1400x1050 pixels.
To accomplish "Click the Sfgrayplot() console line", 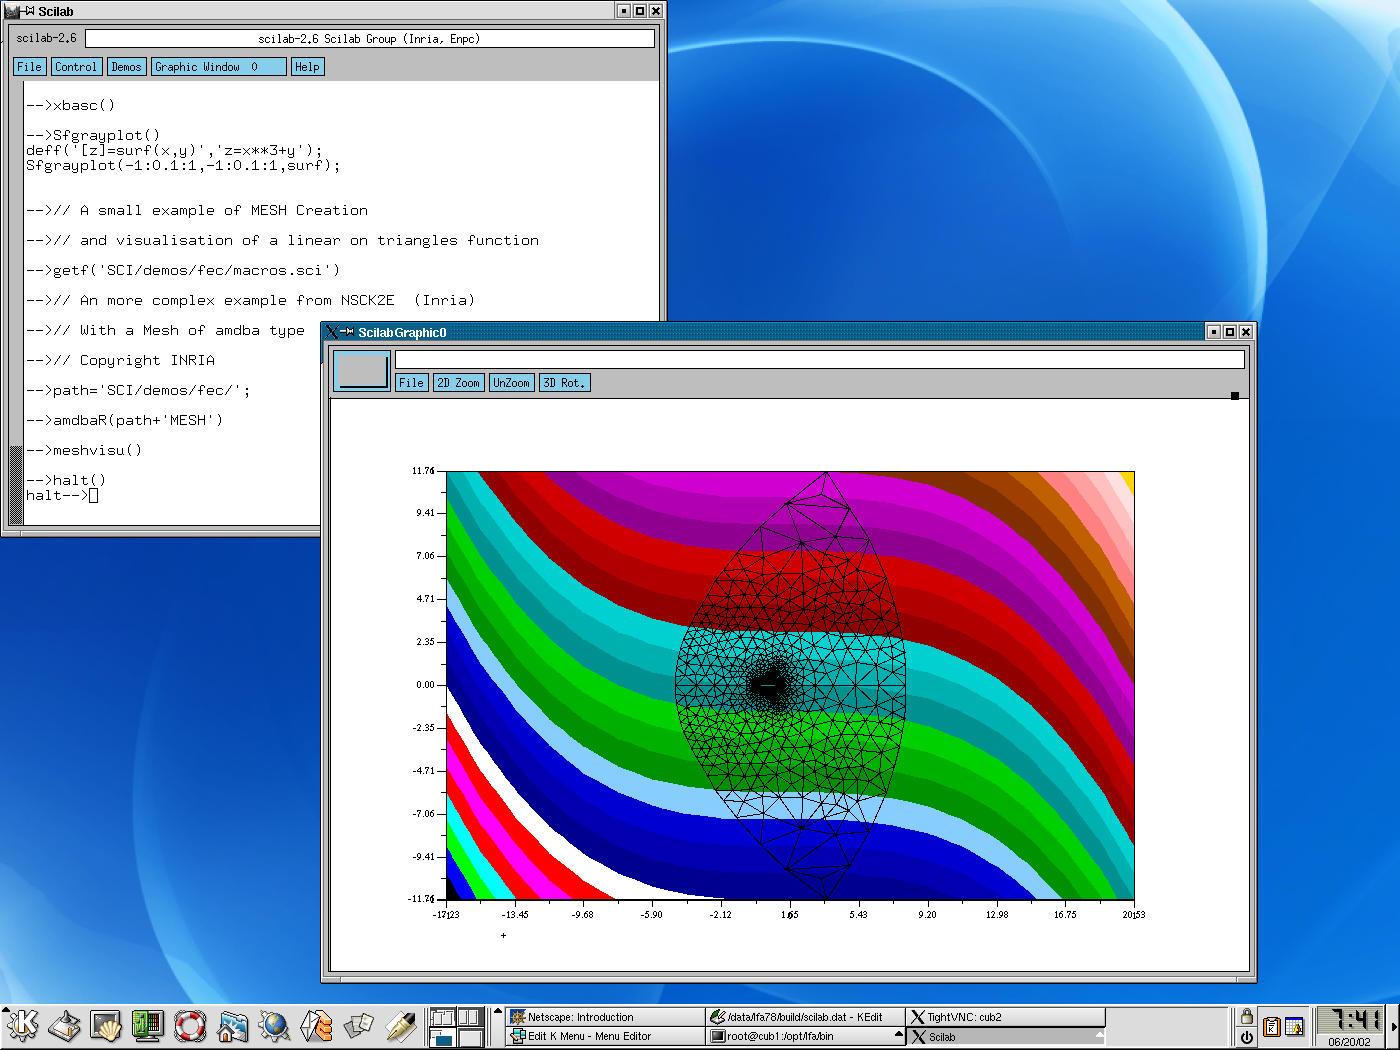I will (x=93, y=135).
